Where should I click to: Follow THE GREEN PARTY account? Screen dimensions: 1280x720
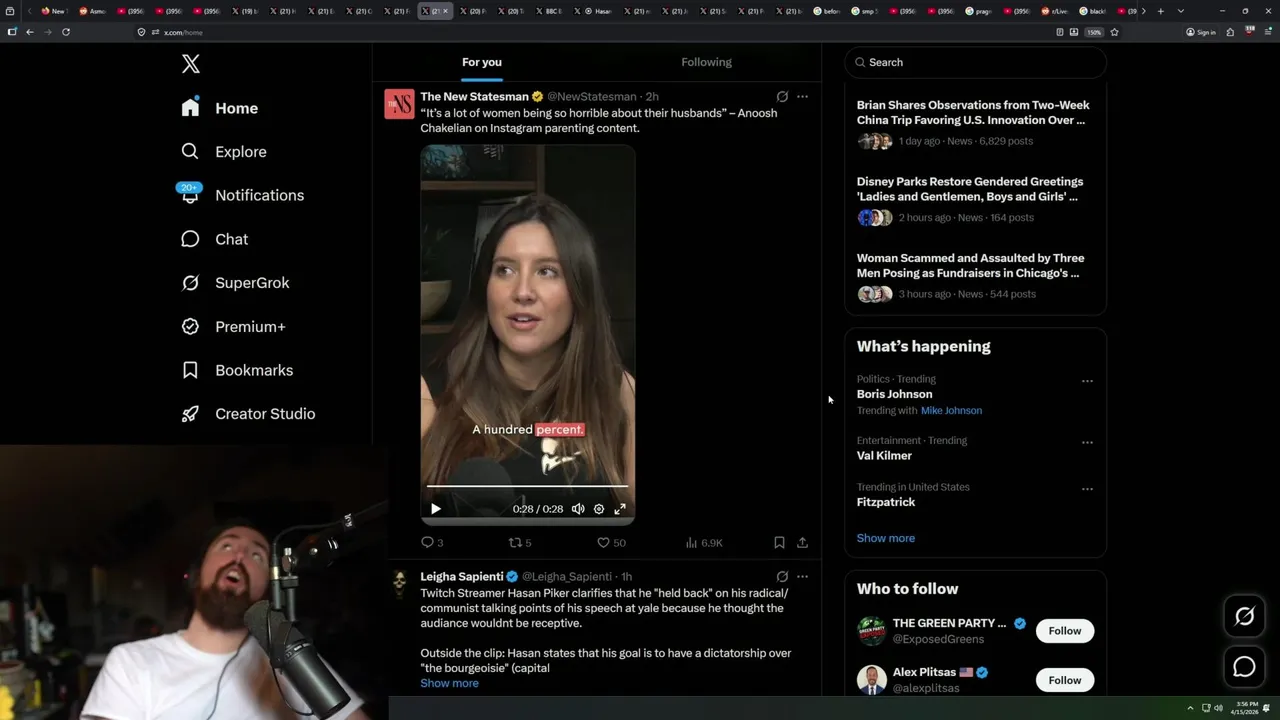click(x=1065, y=631)
